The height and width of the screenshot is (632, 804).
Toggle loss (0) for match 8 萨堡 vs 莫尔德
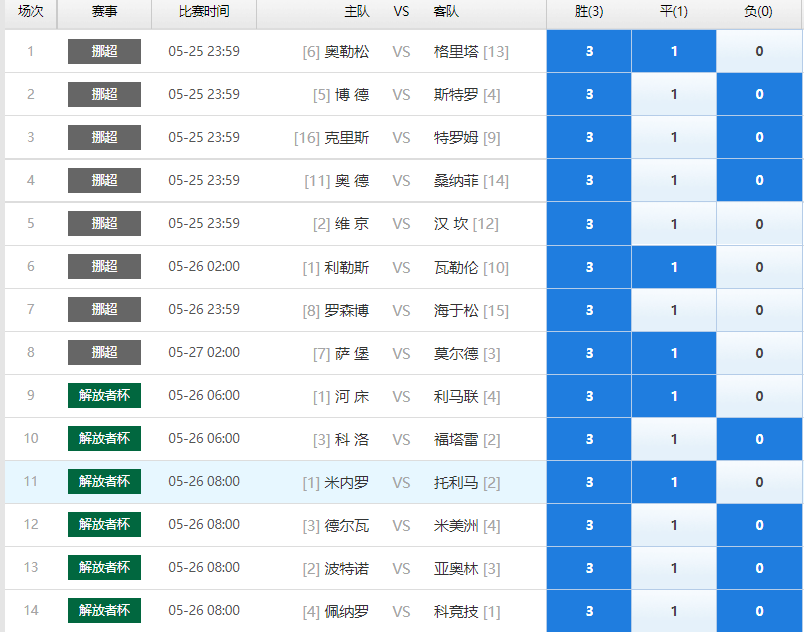(x=759, y=353)
